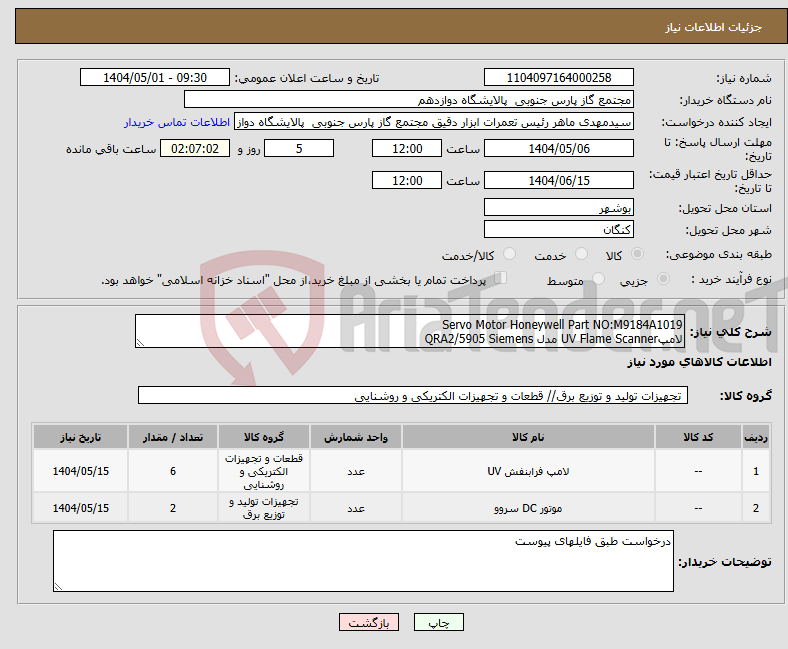Toggle the Islamic treasury payment checkbox
Viewport: 788px width, 649px height.
[501, 277]
